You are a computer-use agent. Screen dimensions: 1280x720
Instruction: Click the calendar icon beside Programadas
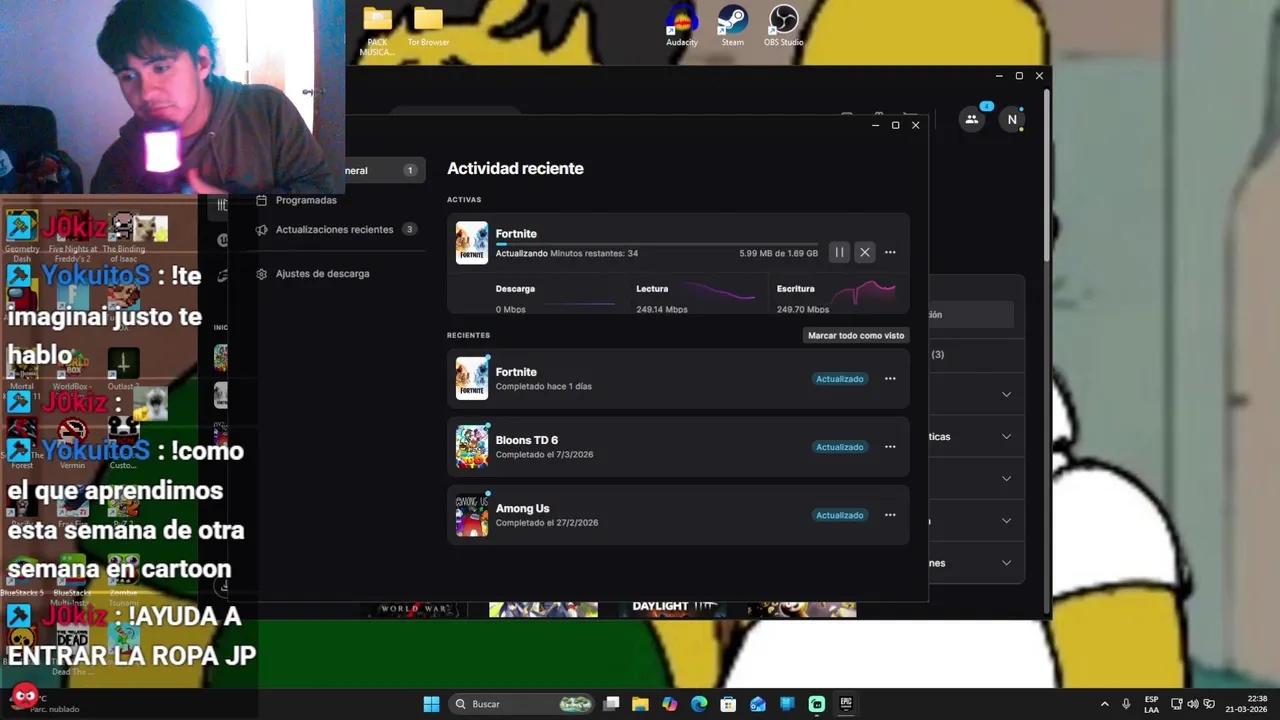[x=262, y=200]
